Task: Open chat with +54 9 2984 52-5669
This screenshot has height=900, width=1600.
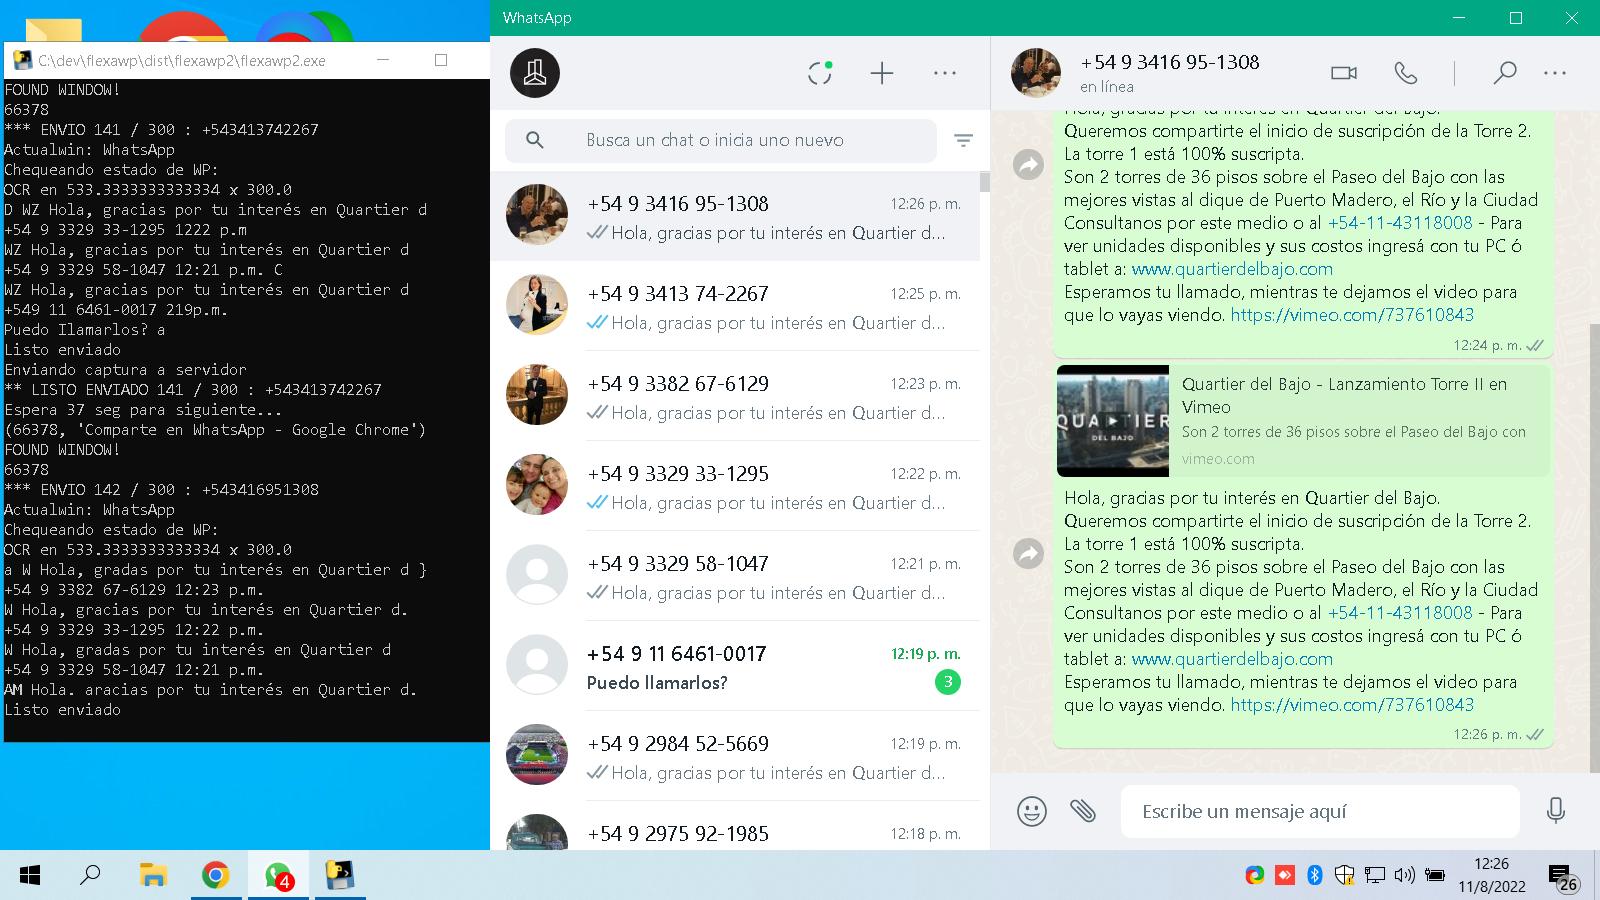Action: 735,756
